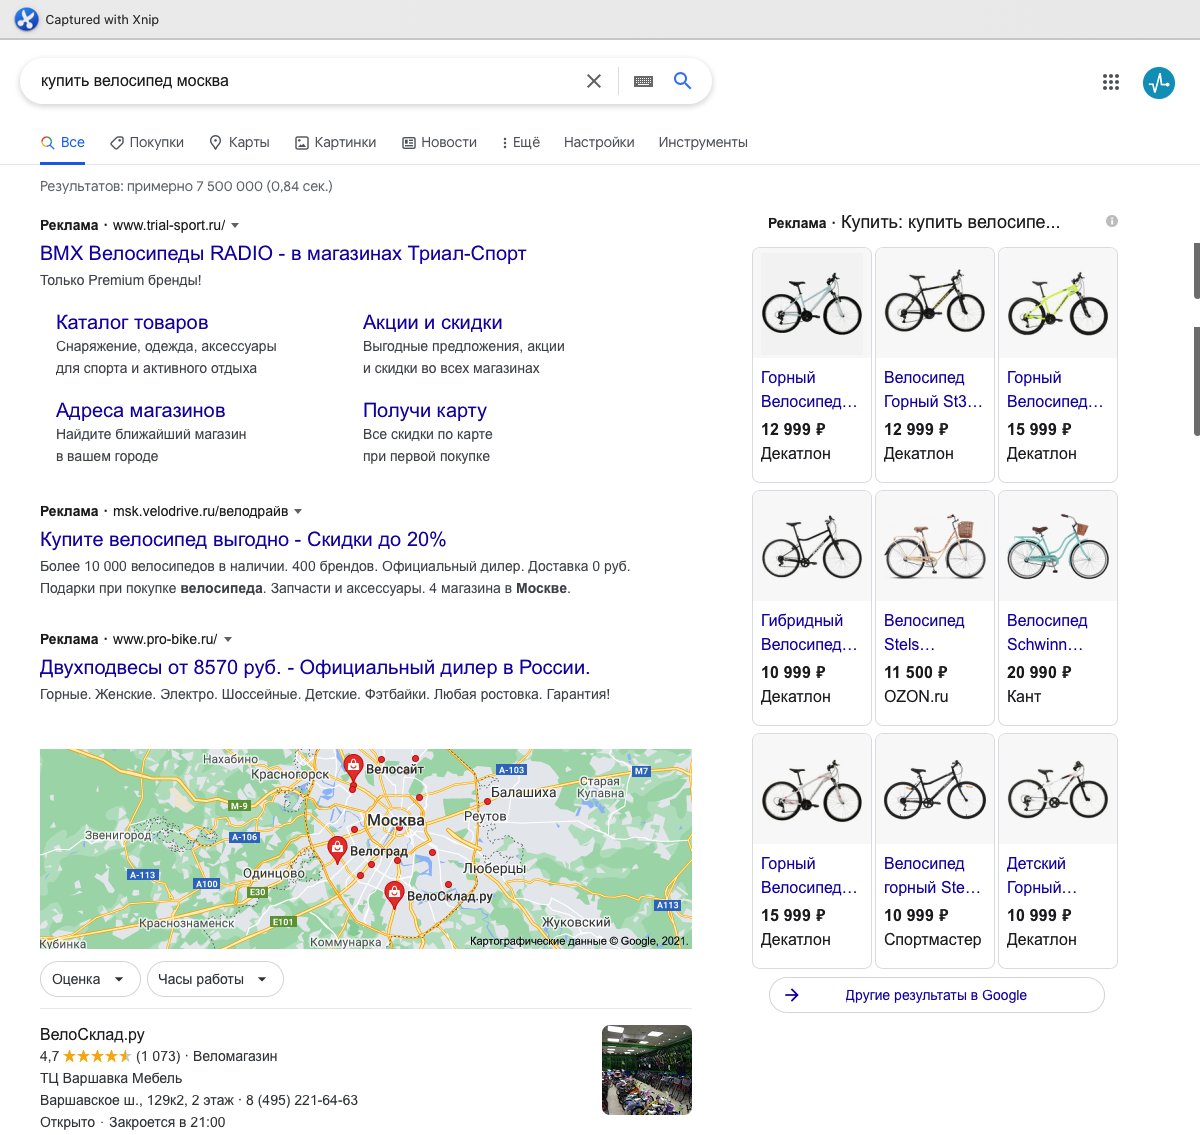Viewport: 1200px width, 1135px height.
Task: Open the first 15 999 ₽ Декатлон bike image
Action: pyautogui.click(x=1058, y=304)
